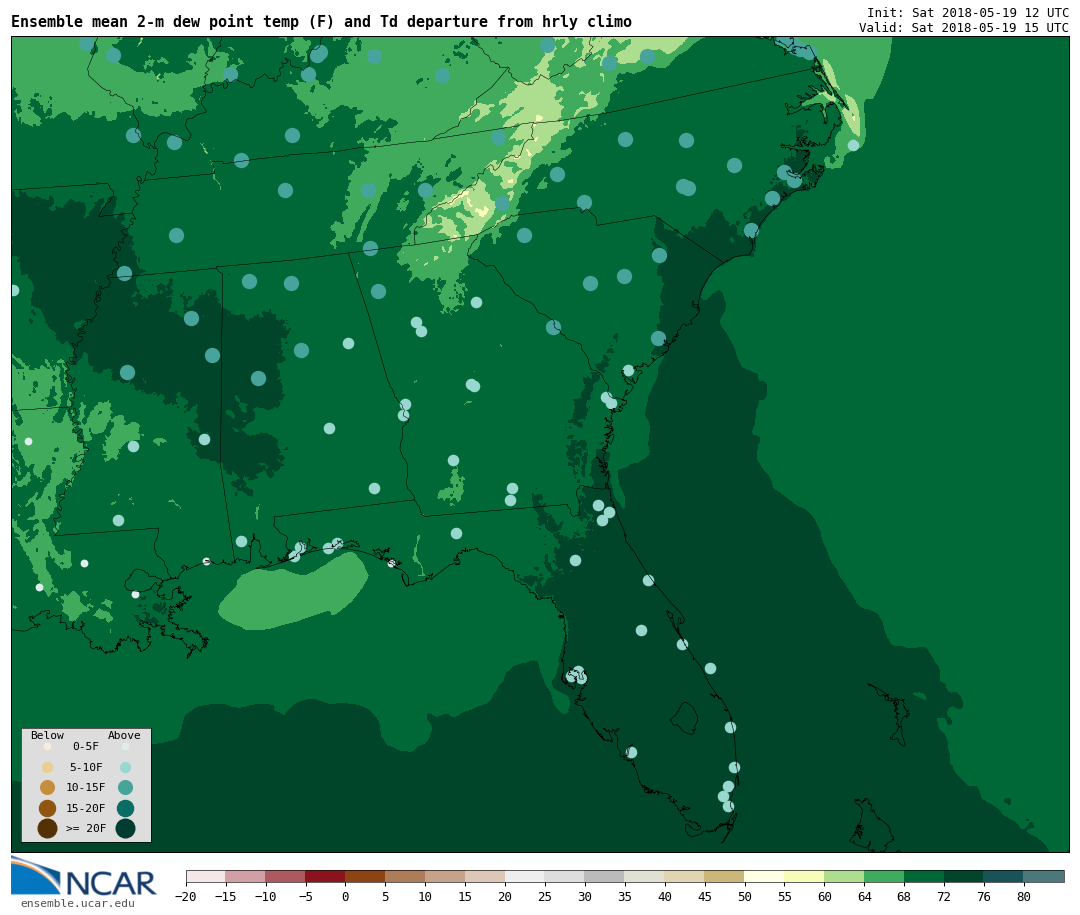
Task: Pick the 20 to 25 white colorbar swatch
Action: 526,876
